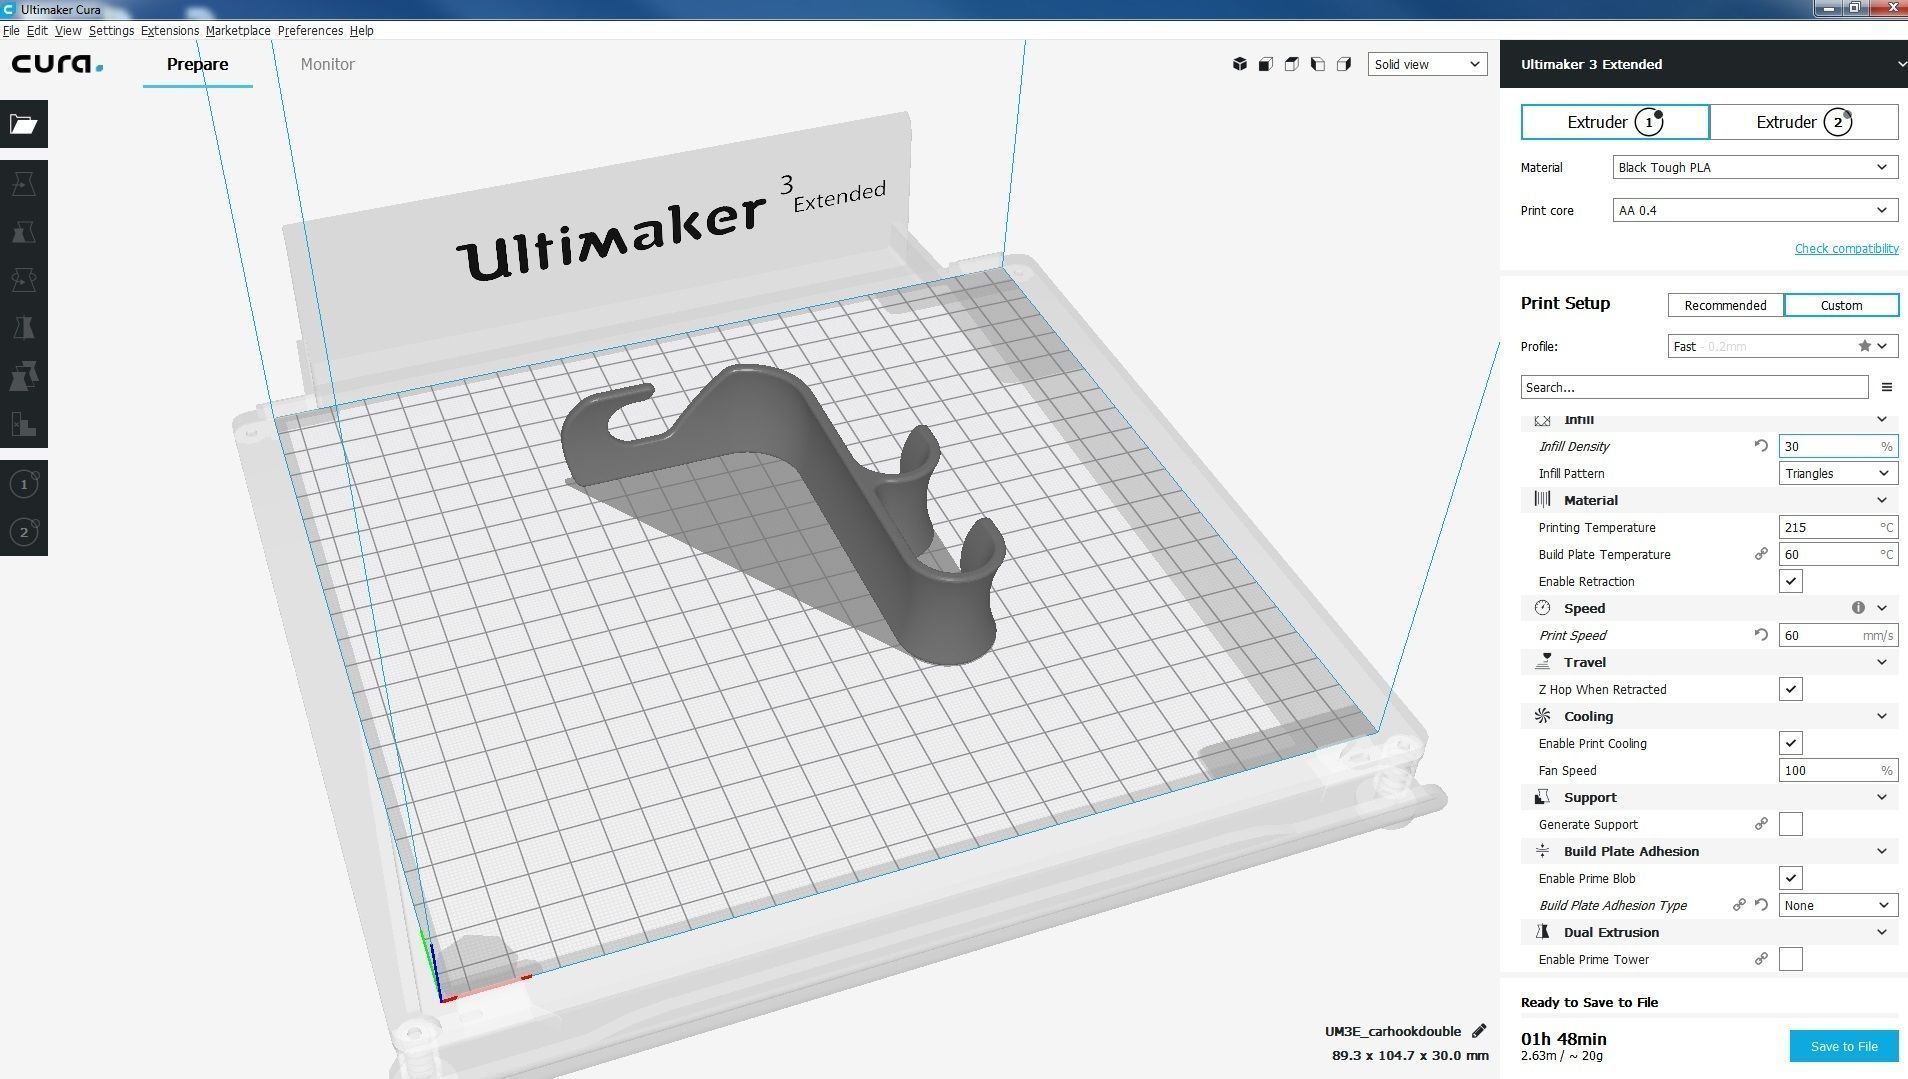Open Infill Pattern dropdown showing Triangles

point(1838,473)
